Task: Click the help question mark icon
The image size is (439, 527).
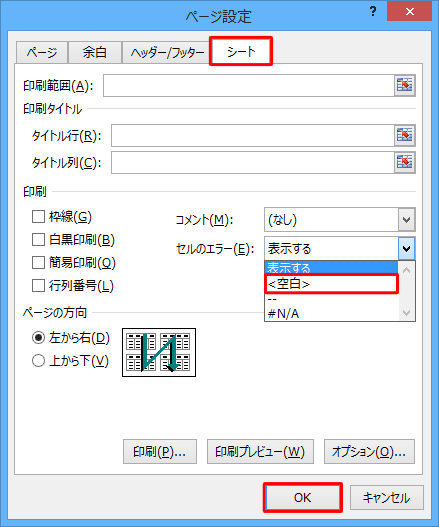Action: pos(373,12)
